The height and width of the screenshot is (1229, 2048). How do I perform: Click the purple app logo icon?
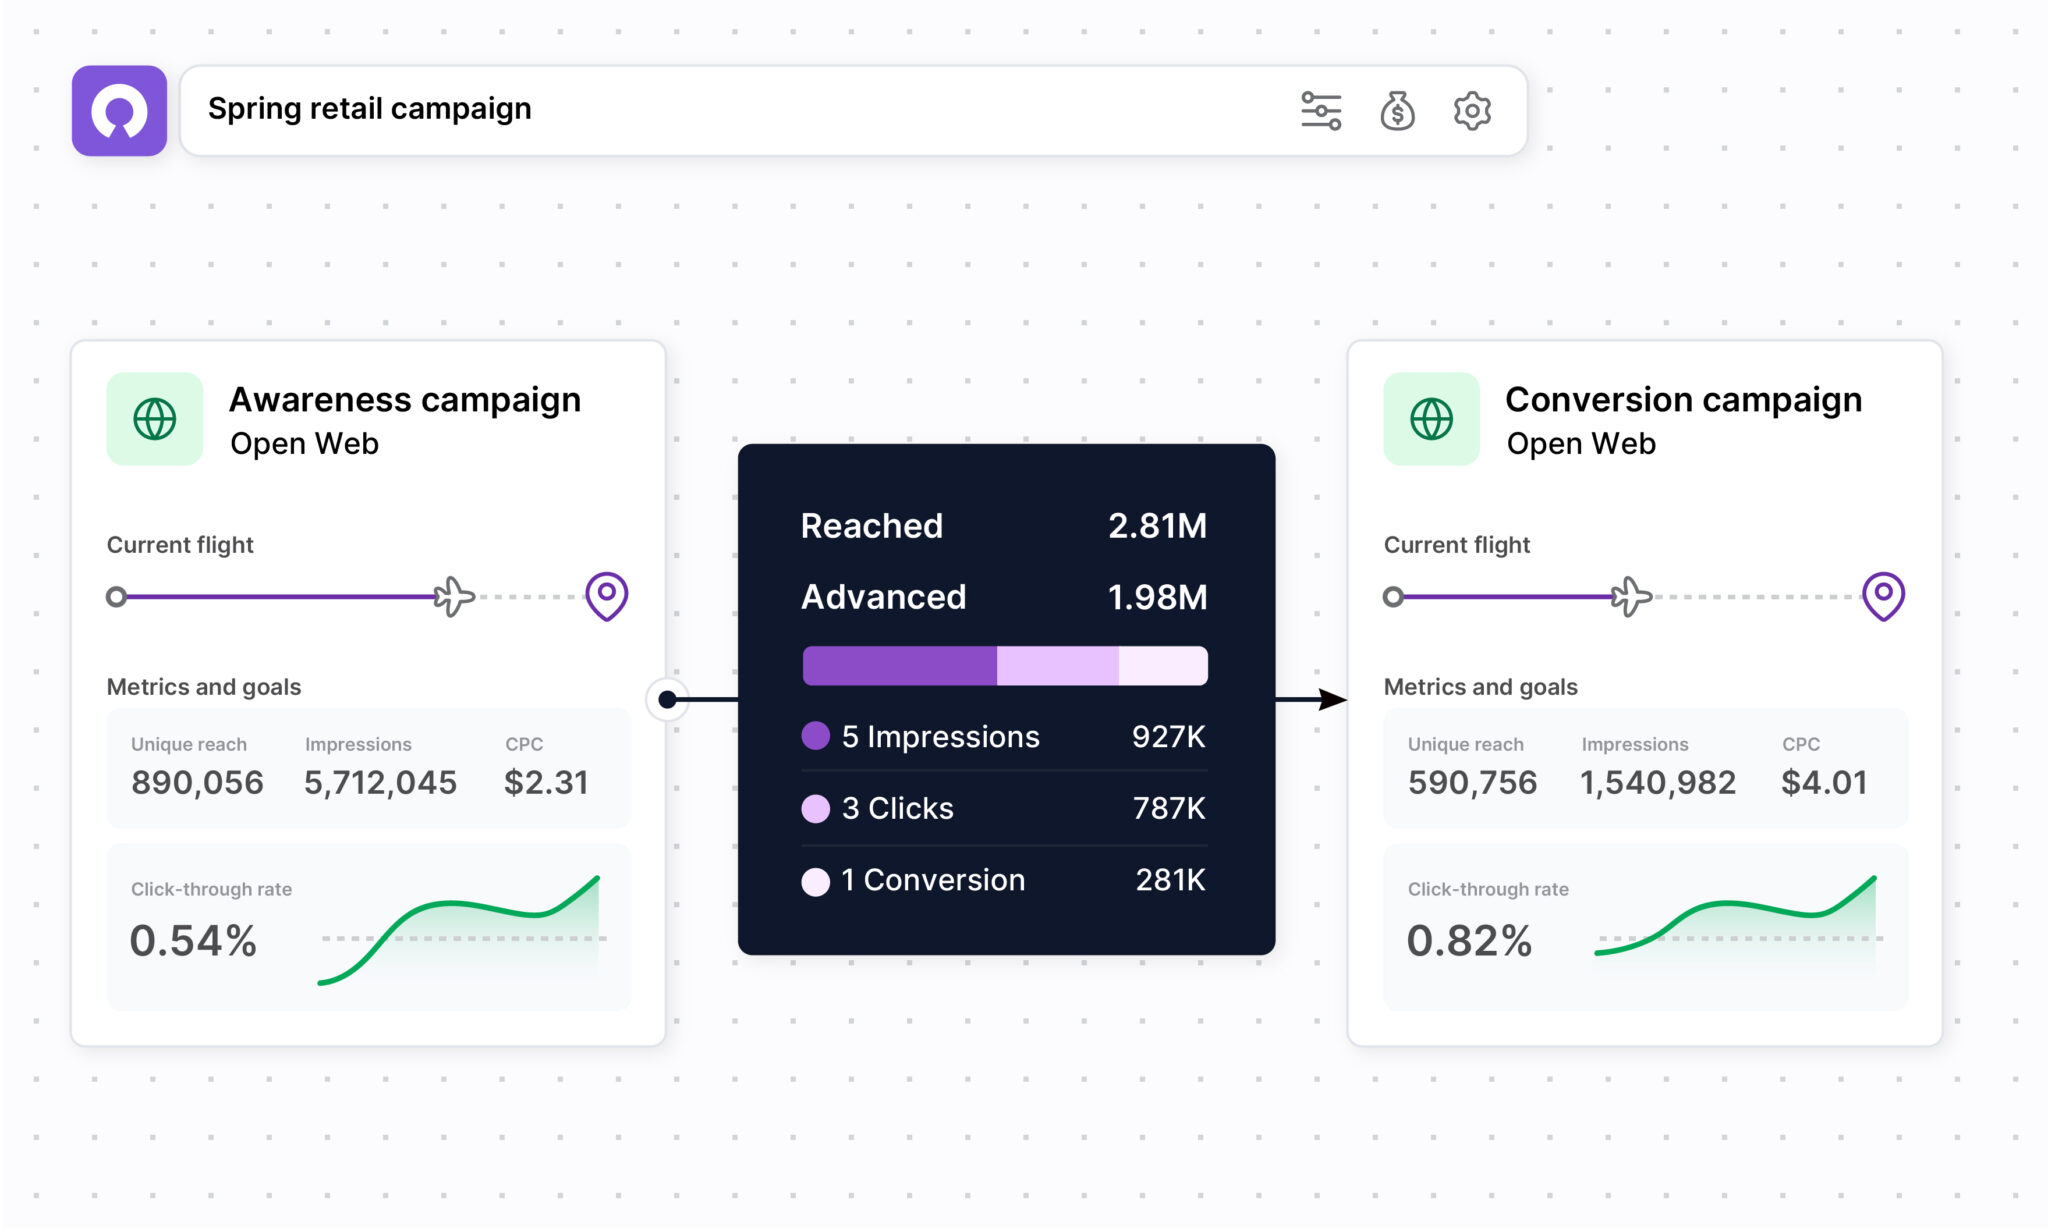[119, 110]
